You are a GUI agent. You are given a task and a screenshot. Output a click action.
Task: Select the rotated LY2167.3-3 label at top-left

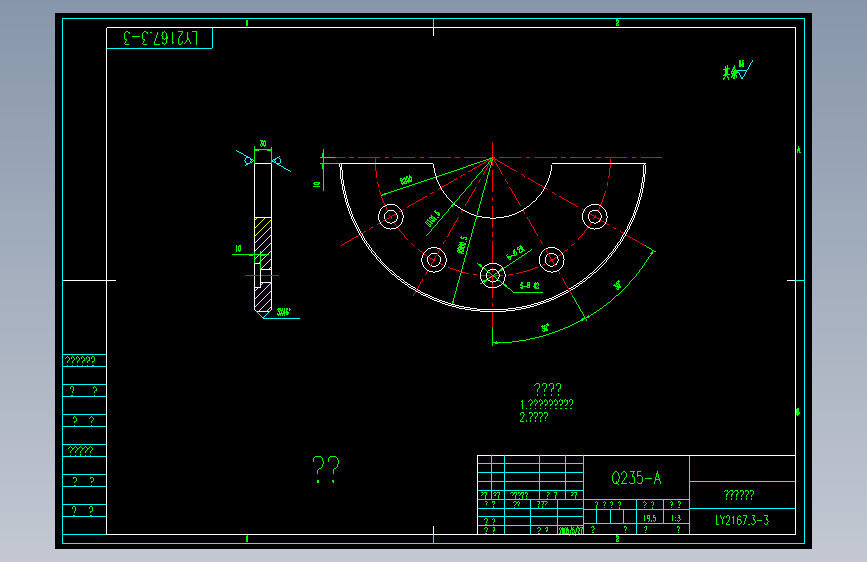click(160, 38)
